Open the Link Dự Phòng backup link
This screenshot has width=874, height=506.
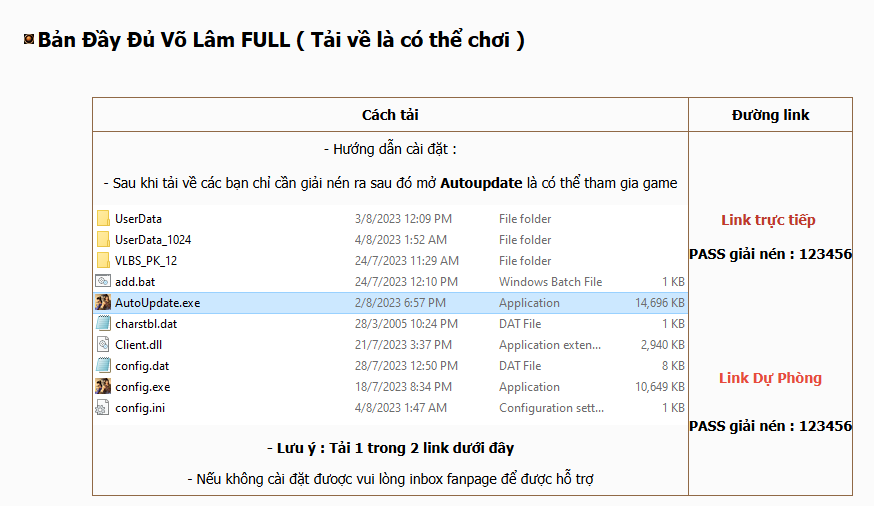(x=770, y=378)
